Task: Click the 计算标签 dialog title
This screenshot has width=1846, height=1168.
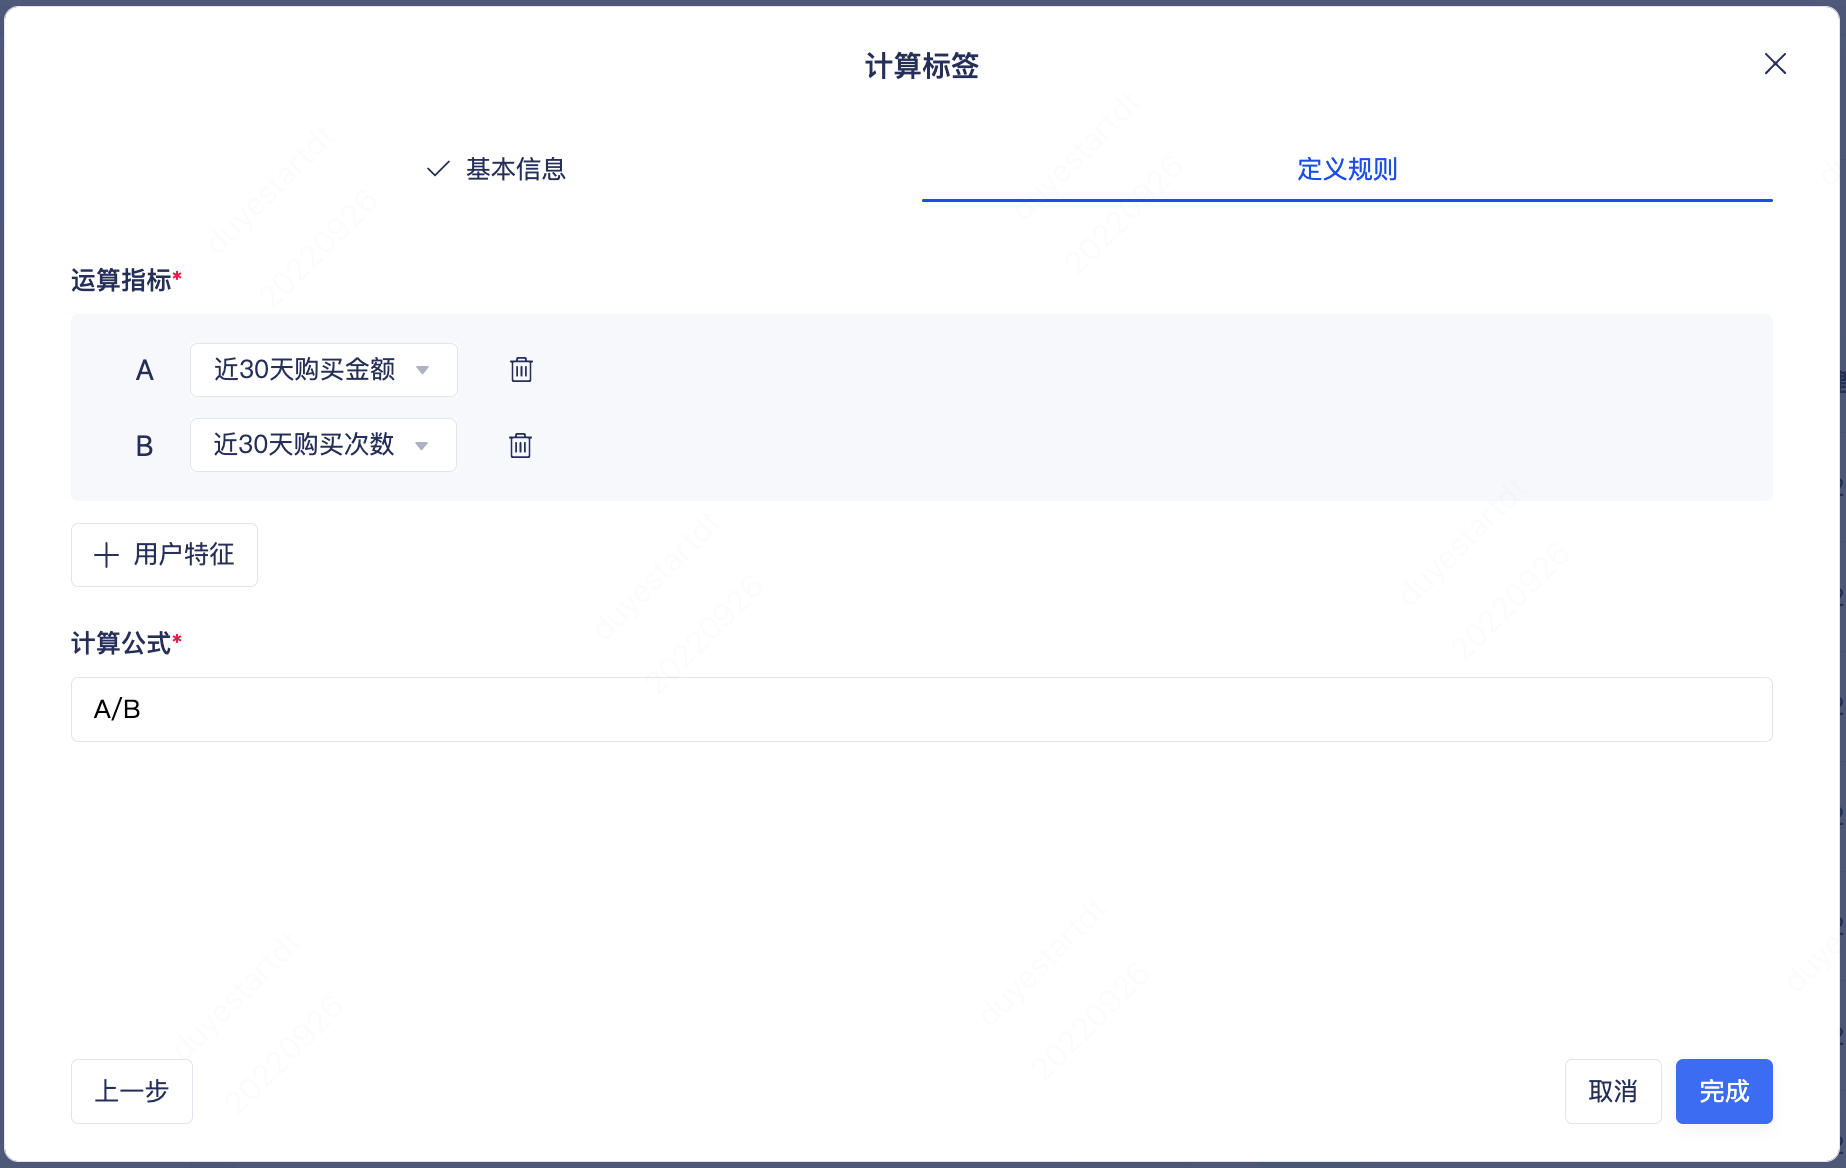Action: pos(922,66)
